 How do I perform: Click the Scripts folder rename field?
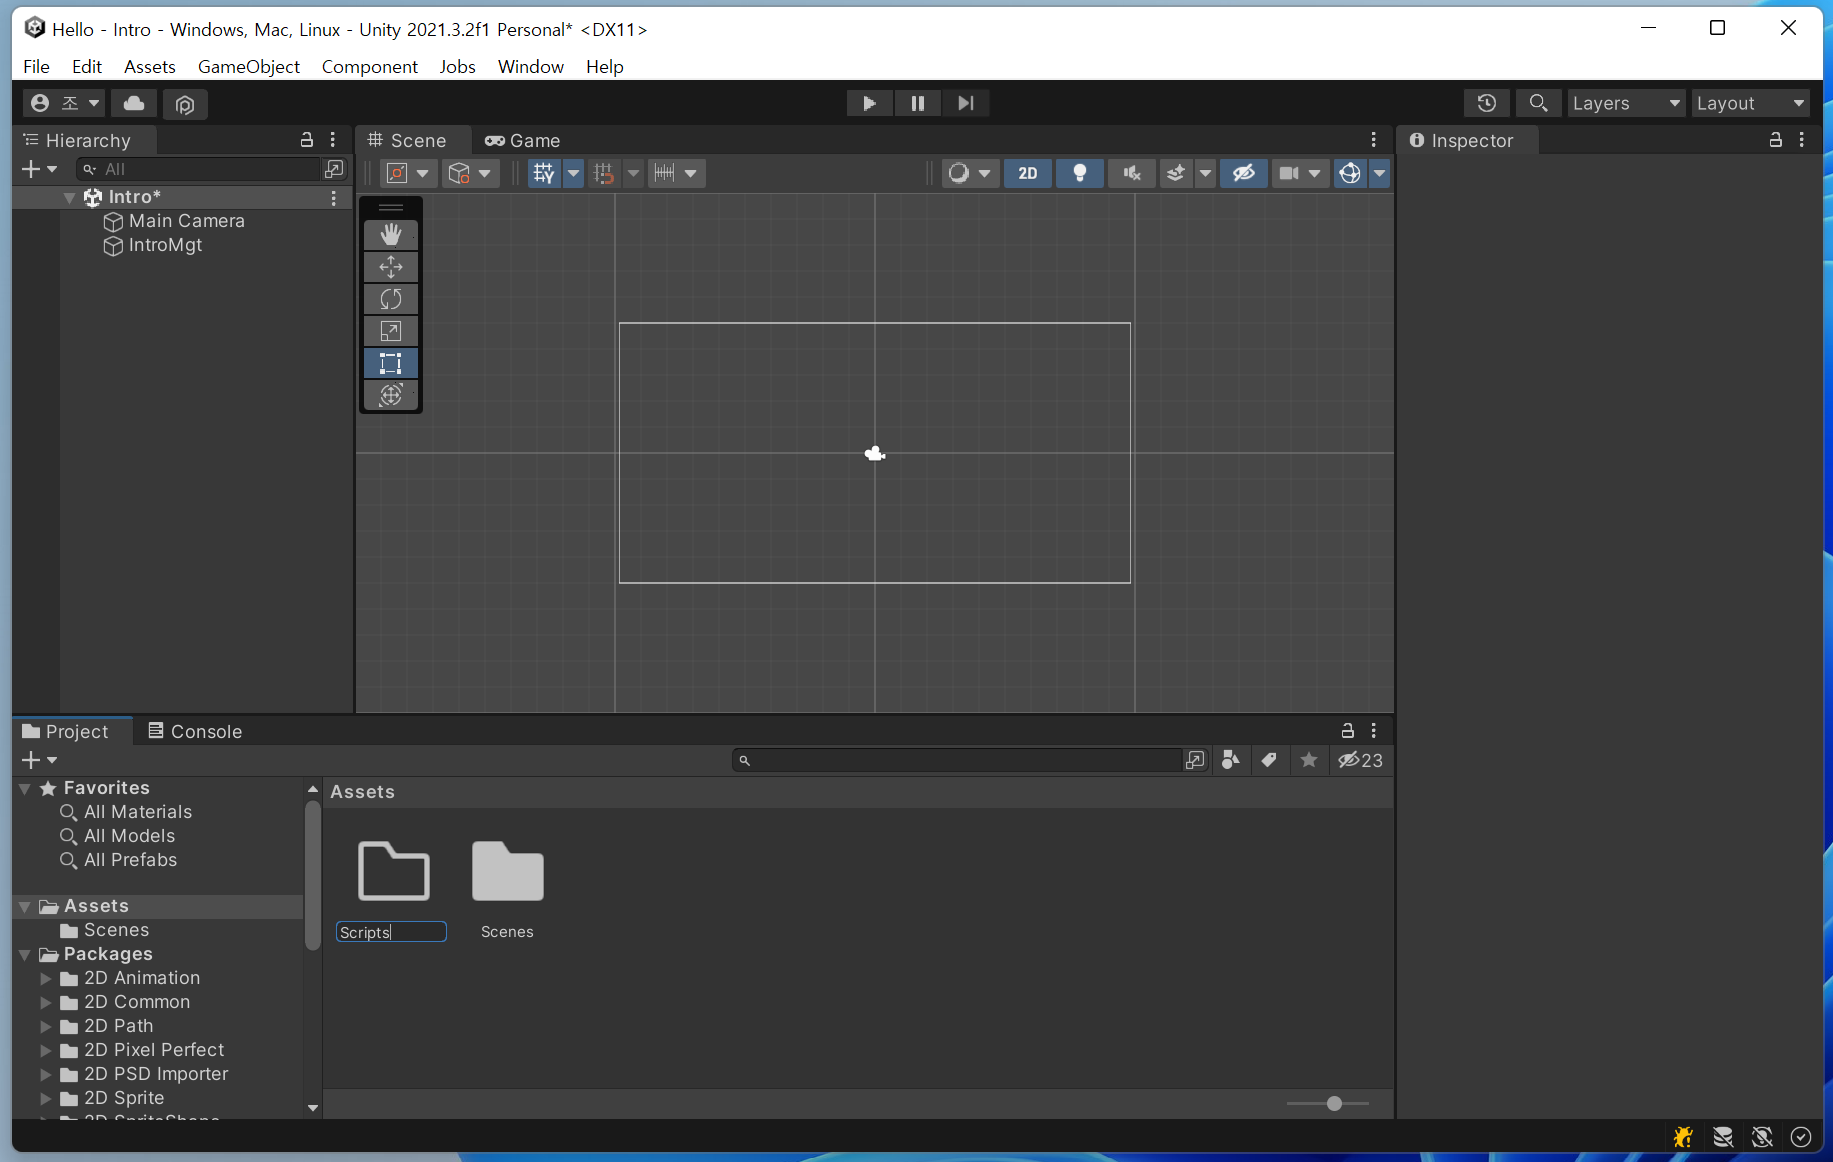pos(391,932)
